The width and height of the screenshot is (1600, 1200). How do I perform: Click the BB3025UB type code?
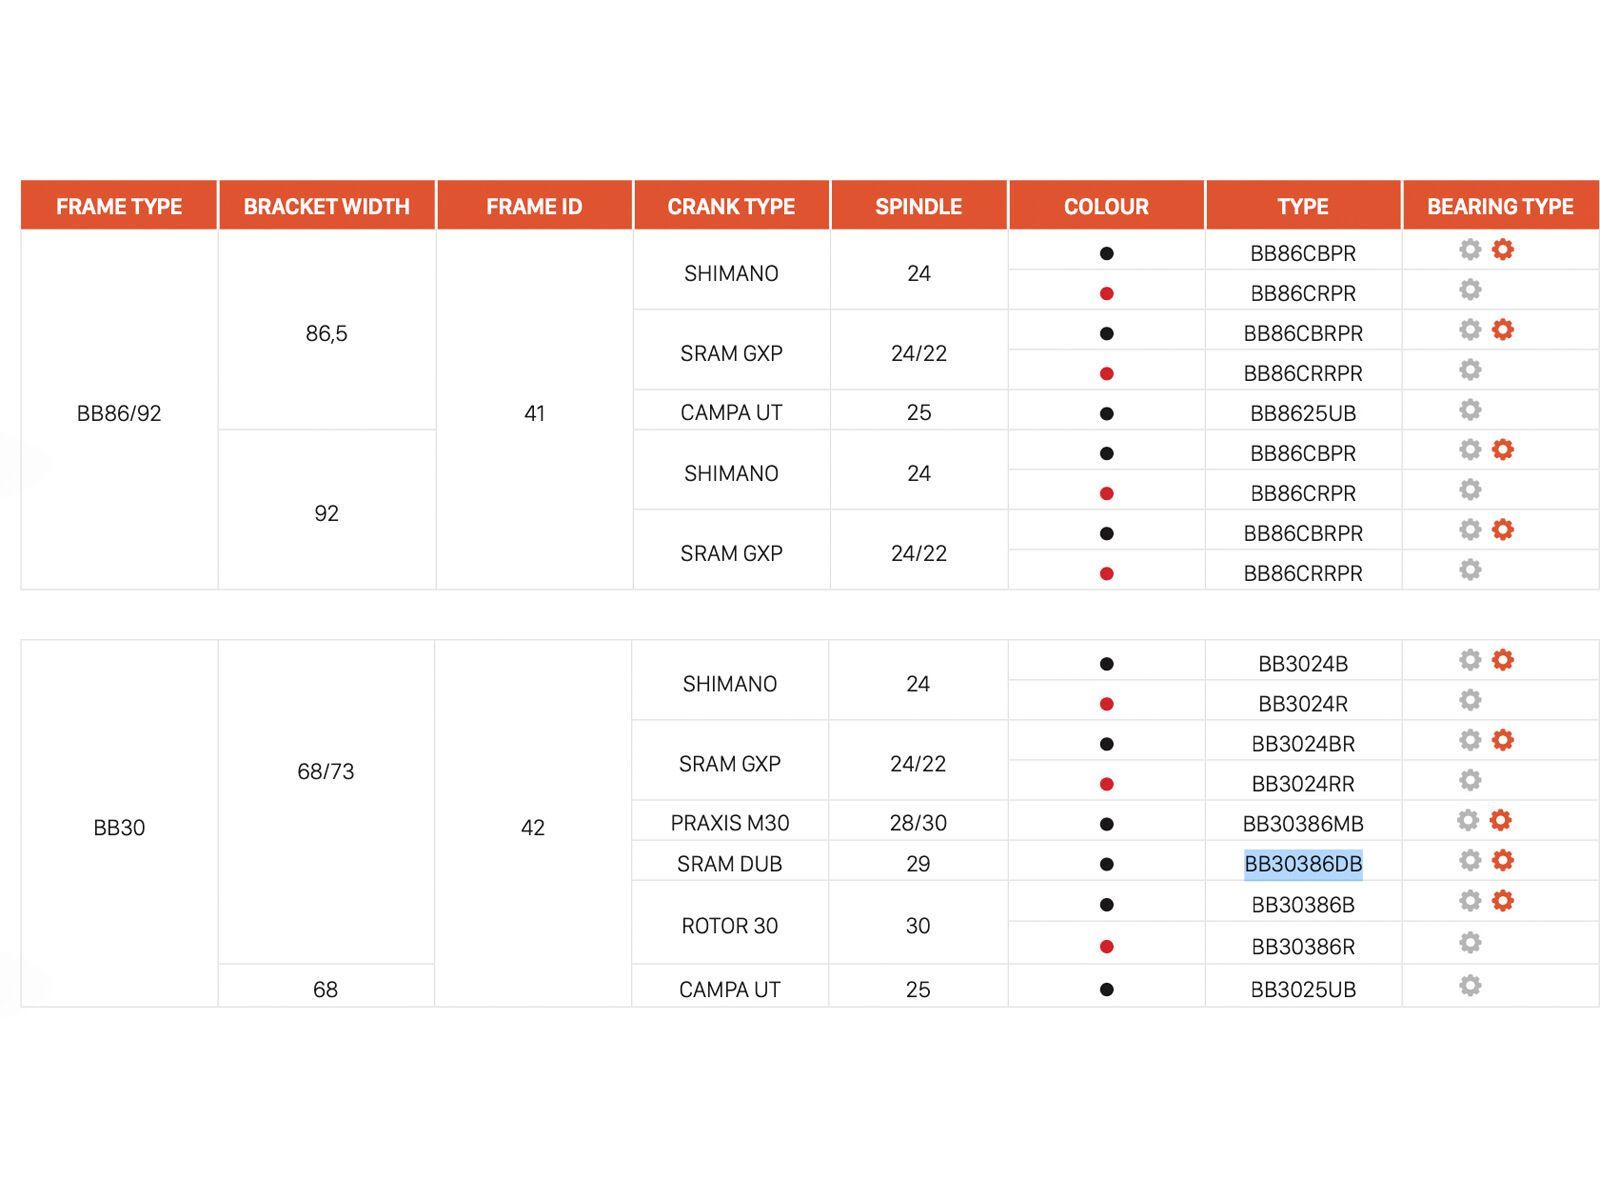point(1302,990)
